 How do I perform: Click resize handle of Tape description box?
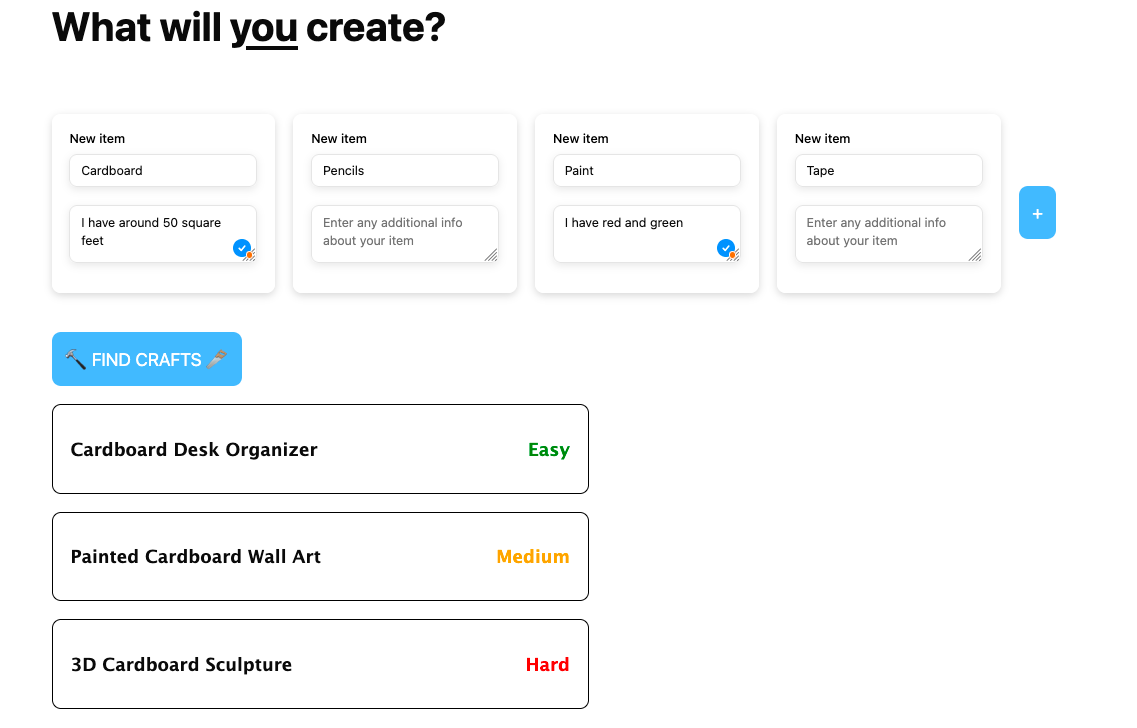975,255
